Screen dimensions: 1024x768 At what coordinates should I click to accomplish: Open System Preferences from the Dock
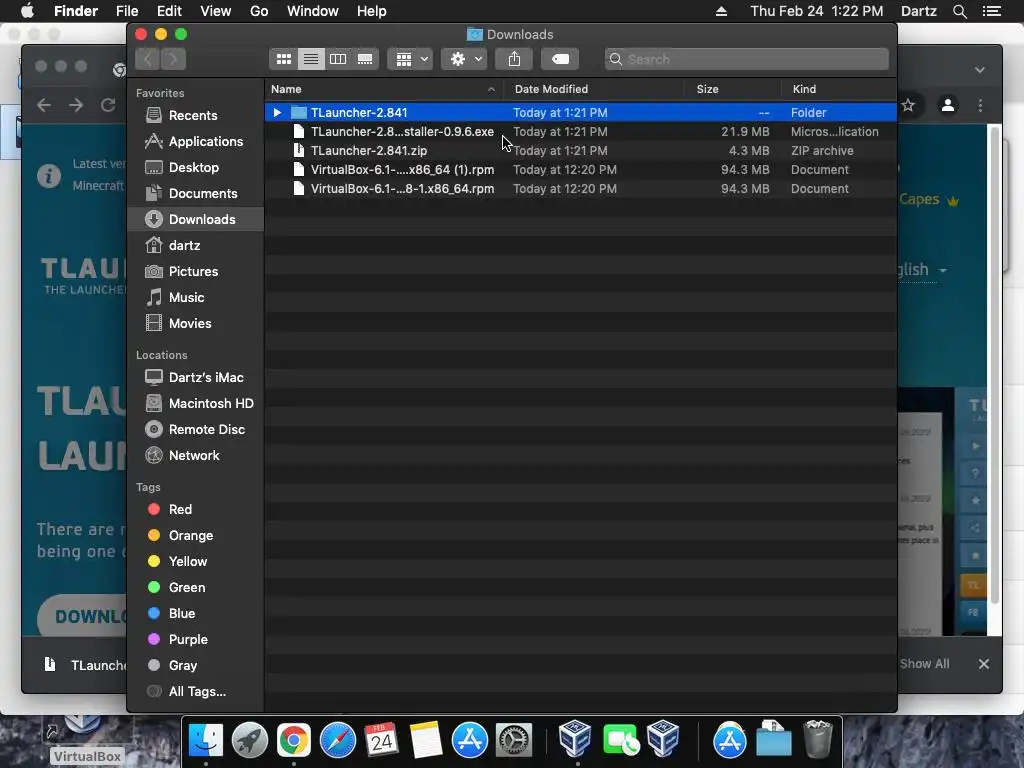point(514,740)
